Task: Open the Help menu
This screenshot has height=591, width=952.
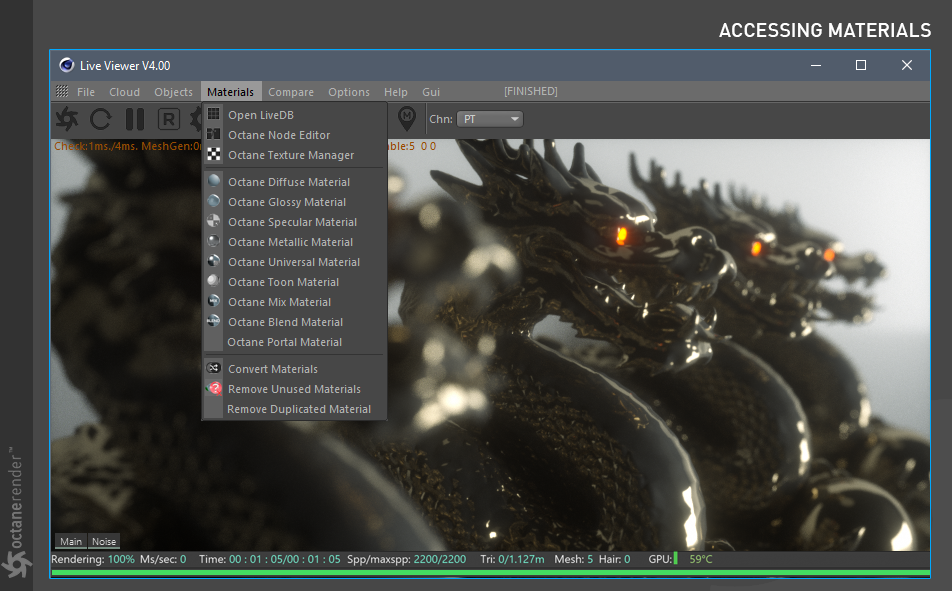Action: click(x=396, y=92)
